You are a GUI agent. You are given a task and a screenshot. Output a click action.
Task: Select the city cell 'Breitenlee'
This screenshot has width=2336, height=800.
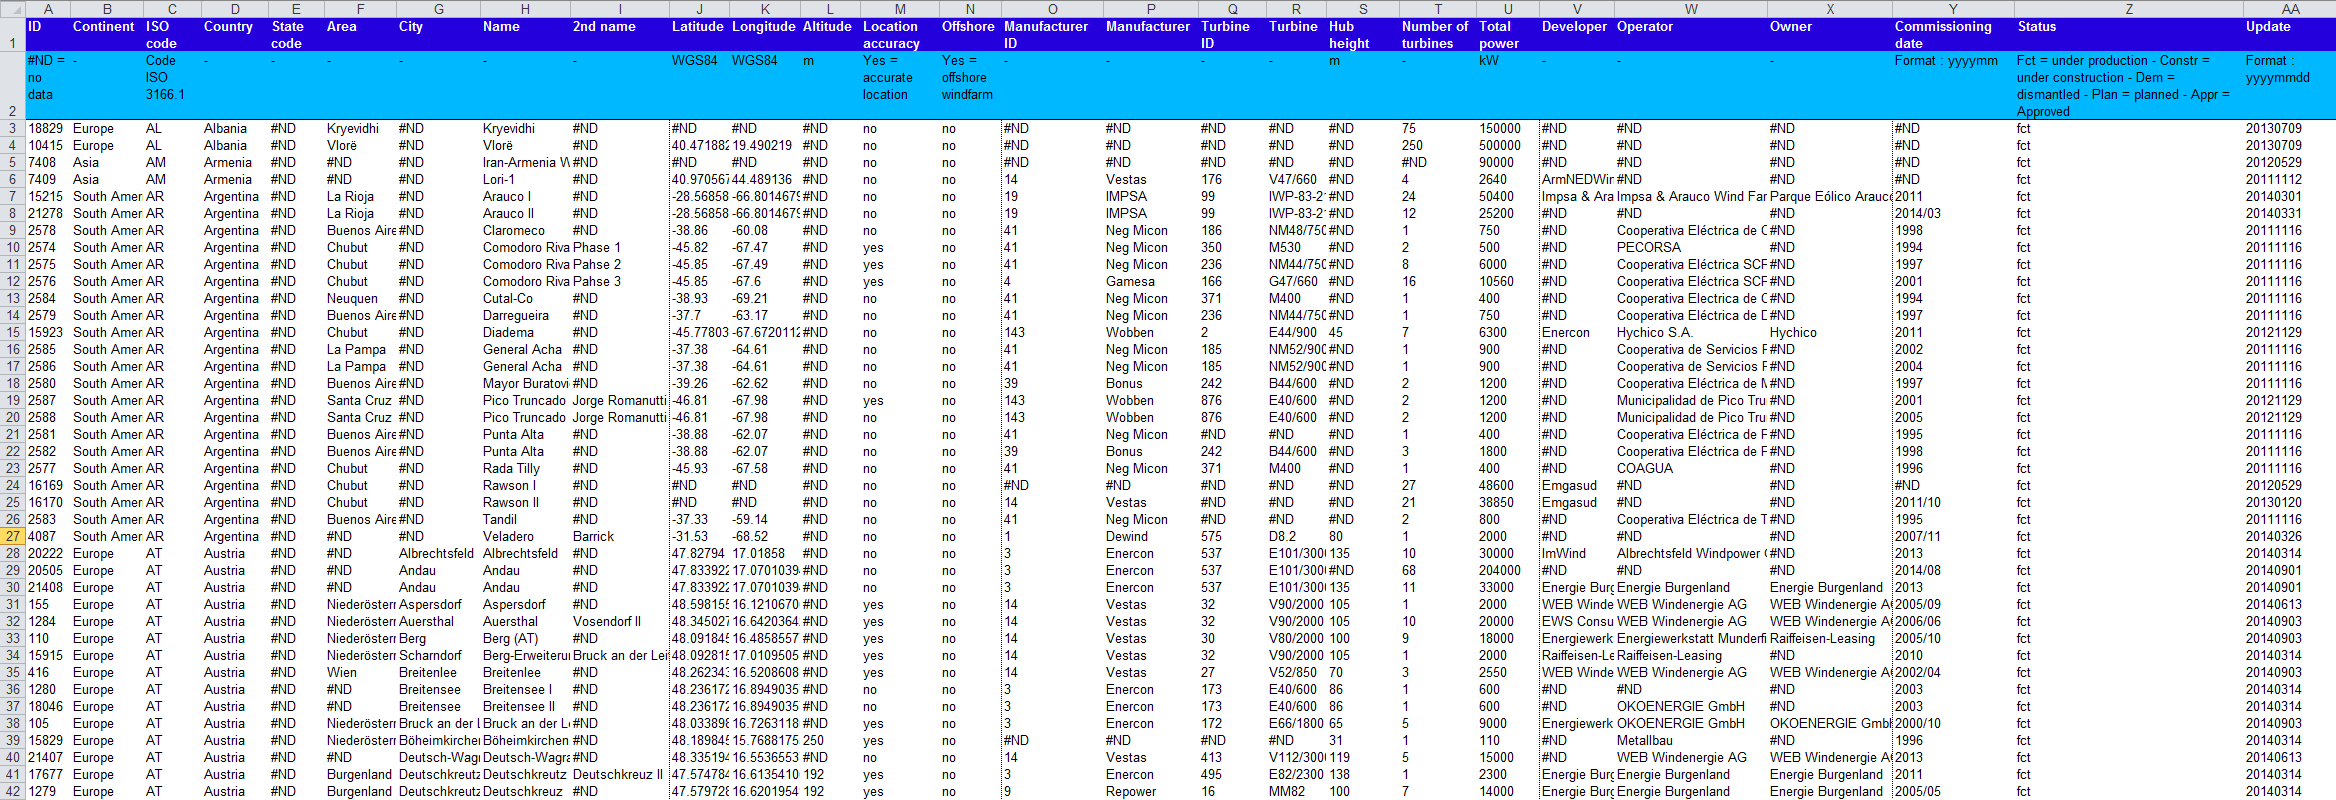point(438,672)
